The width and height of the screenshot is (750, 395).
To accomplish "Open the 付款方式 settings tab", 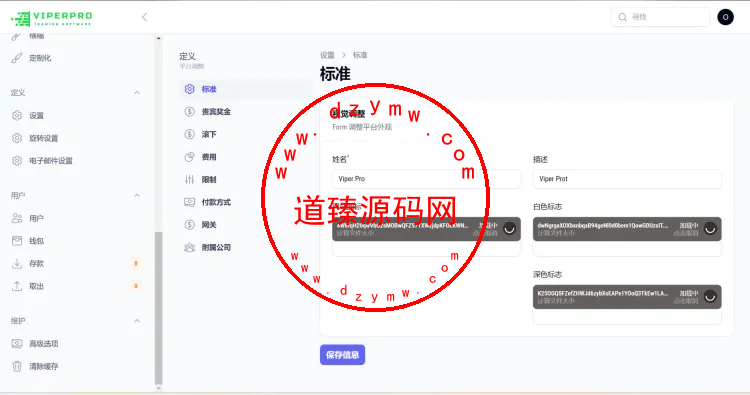I will [x=245, y=202].
